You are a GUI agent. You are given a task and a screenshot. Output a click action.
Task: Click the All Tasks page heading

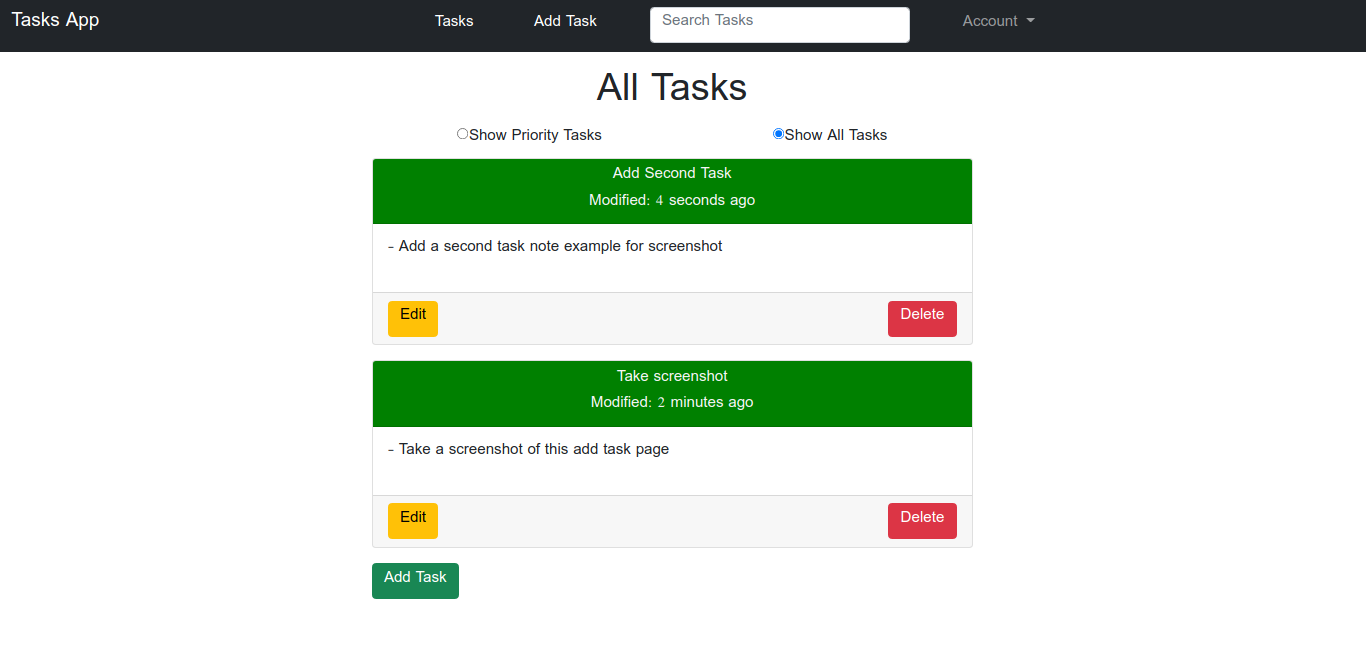672,87
